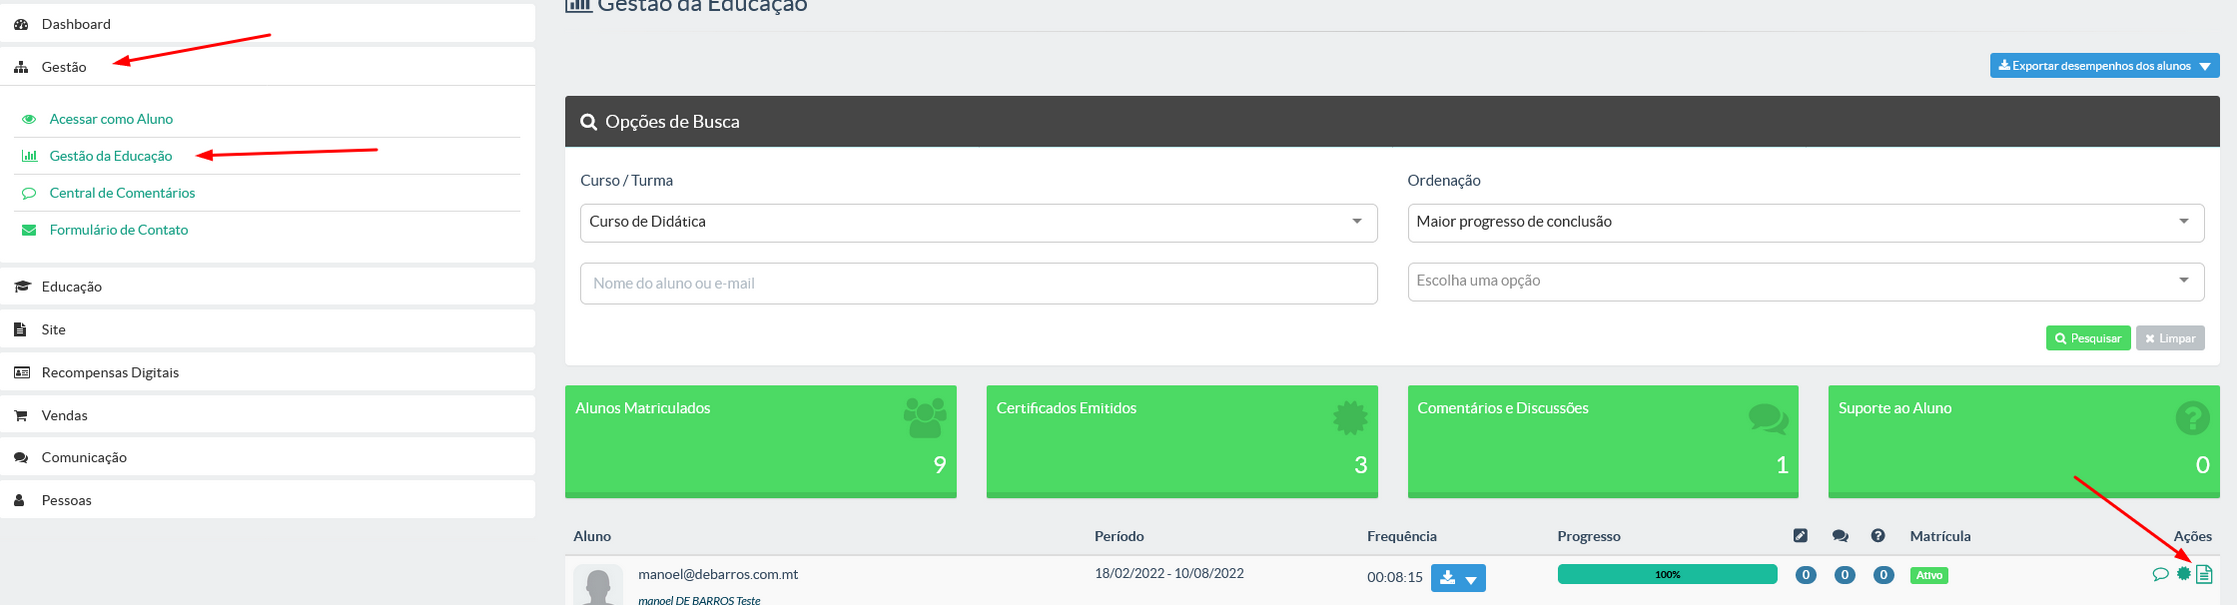Open the Escolha uma opção dropdown
The image size is (2237, 605).
[x=1805, y=281]
